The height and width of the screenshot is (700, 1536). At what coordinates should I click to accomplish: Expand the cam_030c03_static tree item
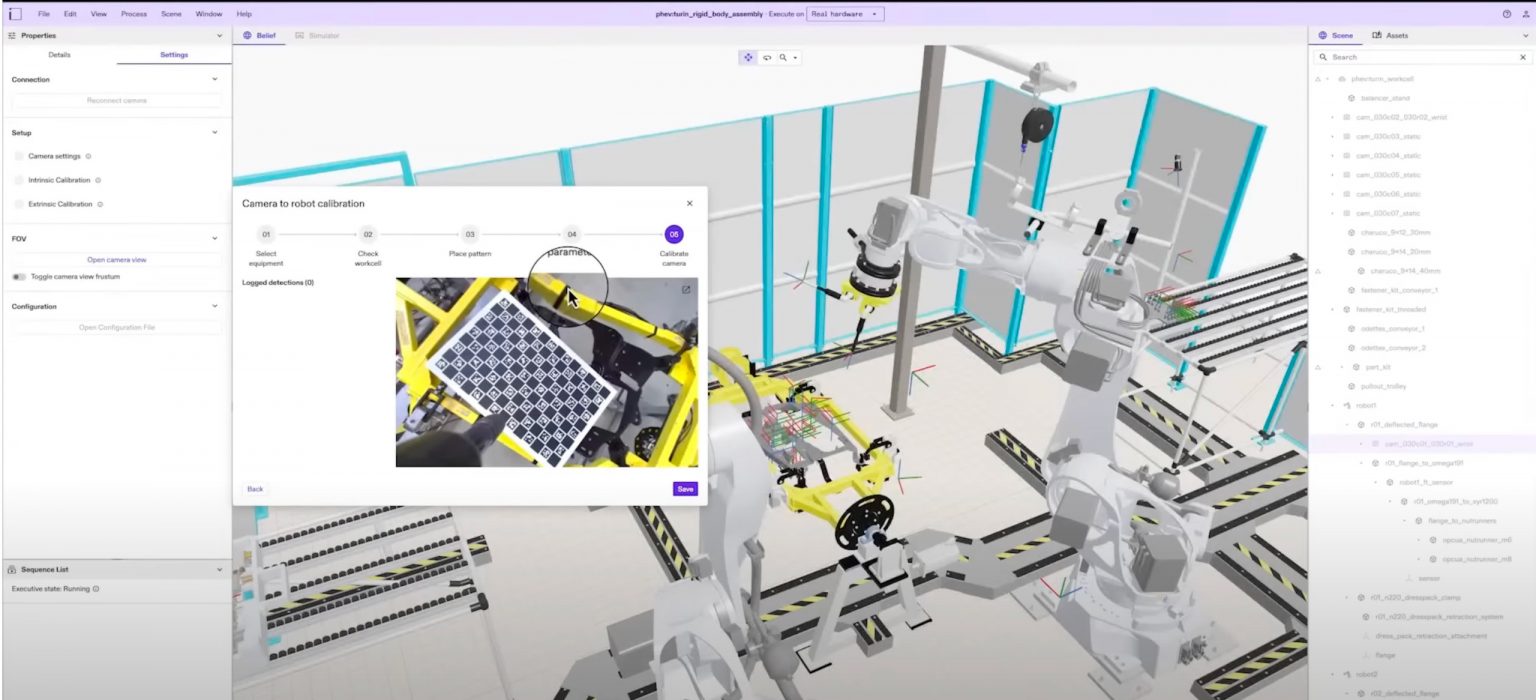pyautogui.click(x=1331, y=136)
